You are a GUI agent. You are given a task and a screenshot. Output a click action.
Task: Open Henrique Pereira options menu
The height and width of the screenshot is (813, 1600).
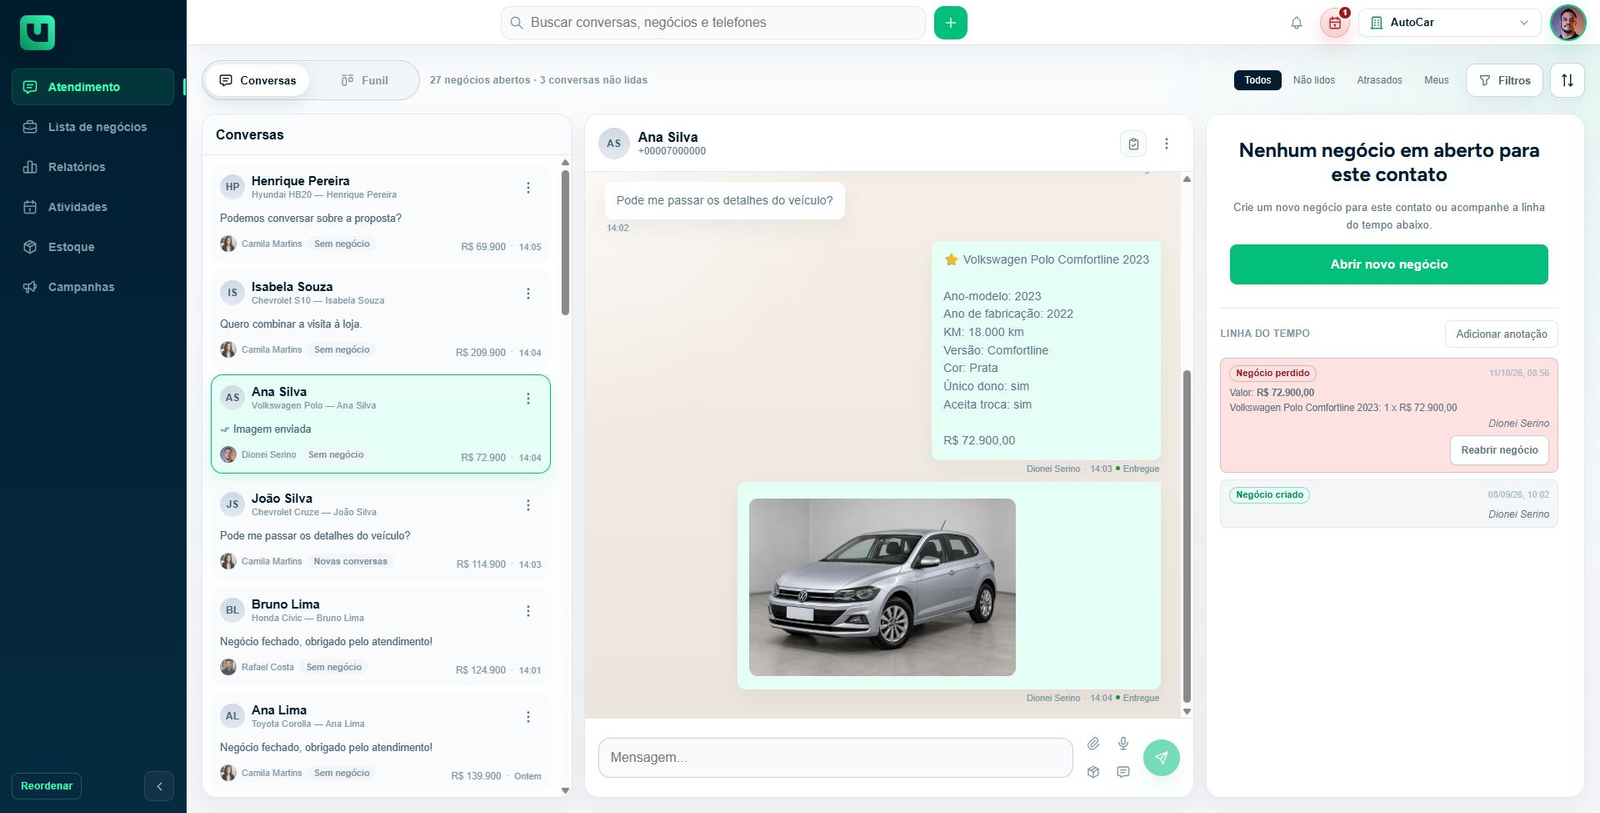(528, 188)
